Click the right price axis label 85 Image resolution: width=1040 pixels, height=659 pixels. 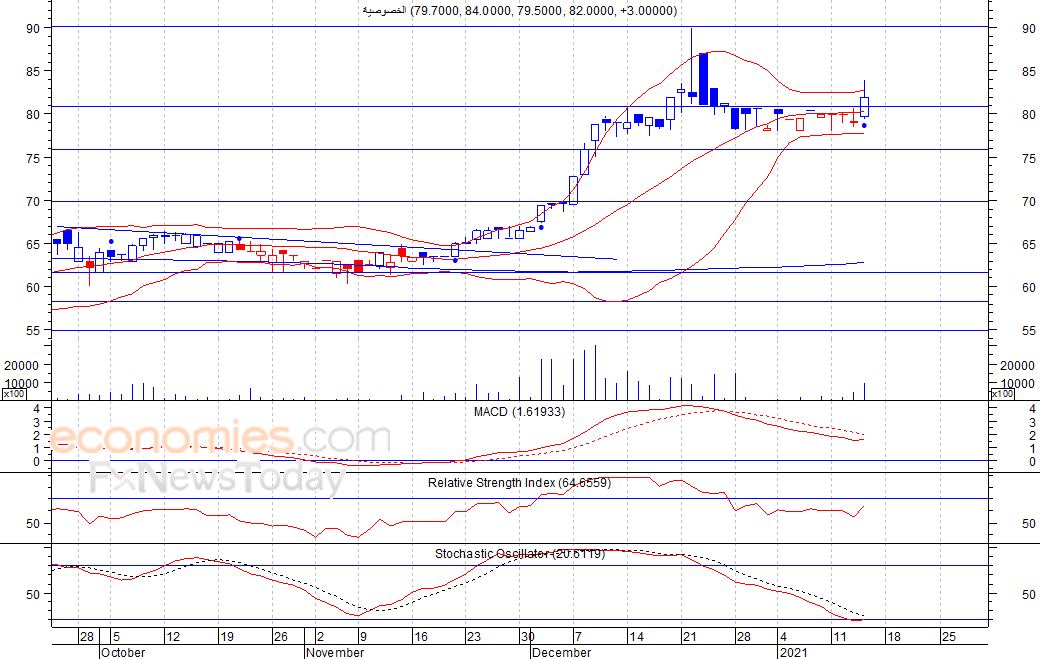point(1029,72)
